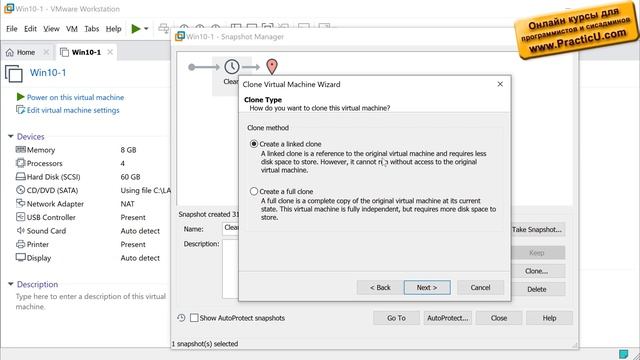Click the '1 snapshot(s) selected' status text
Viewport: 640px width, 360px height.
[204, 344]
